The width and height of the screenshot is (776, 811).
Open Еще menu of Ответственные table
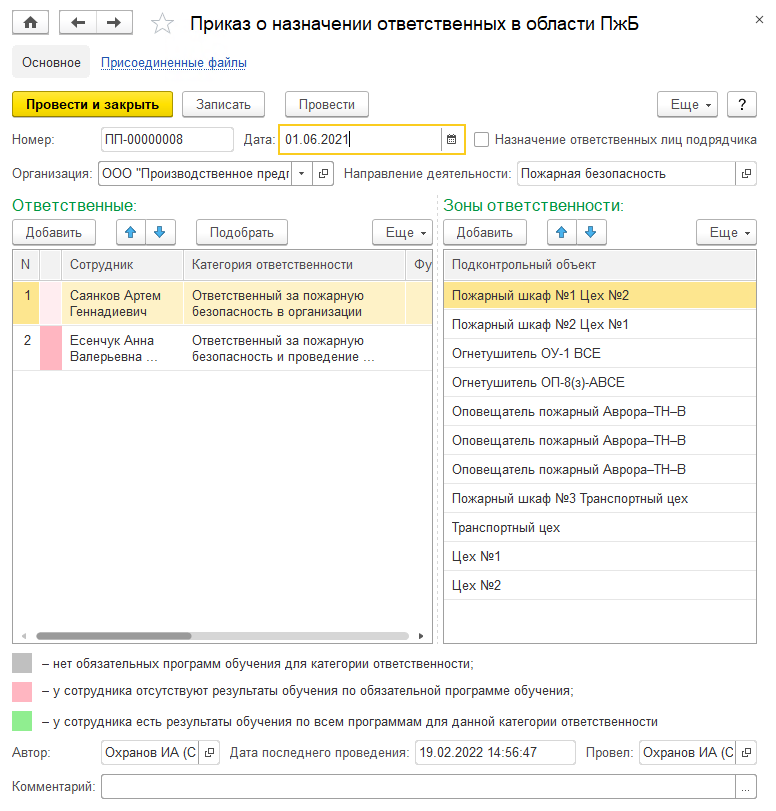pos(402,232)
